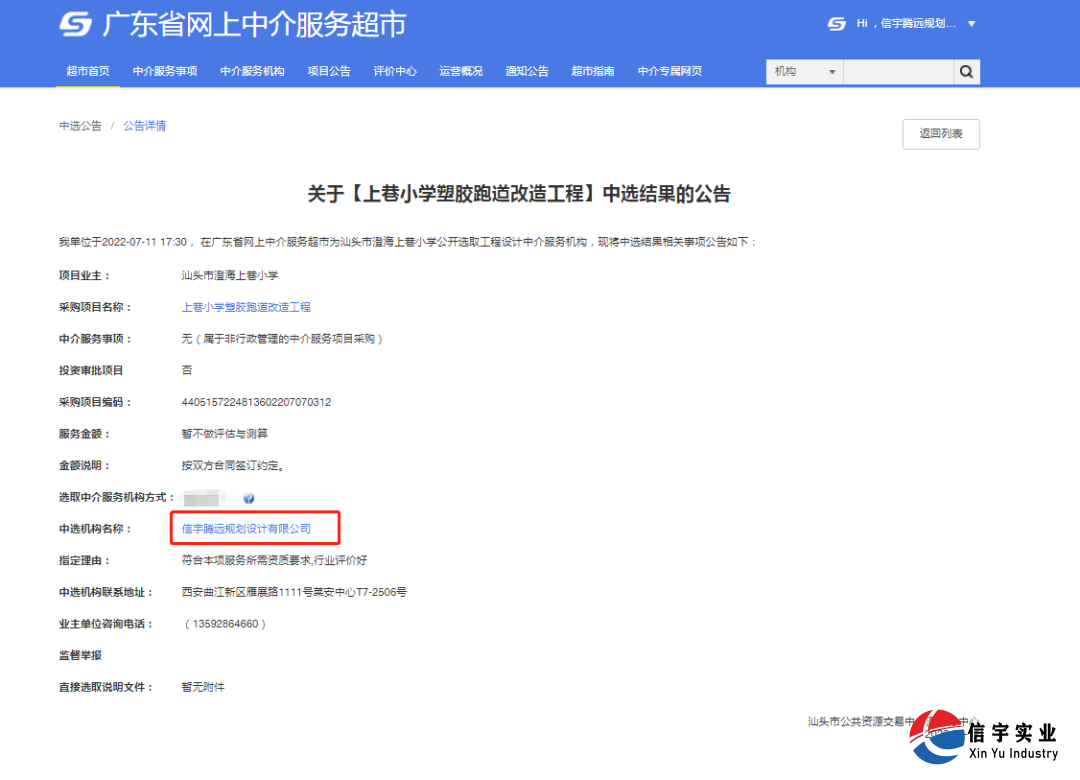Click the 信宇腾远规划设计有限公司 winning agency link
Viewport: 1080px width, 780px height.
tap(247, 528)
